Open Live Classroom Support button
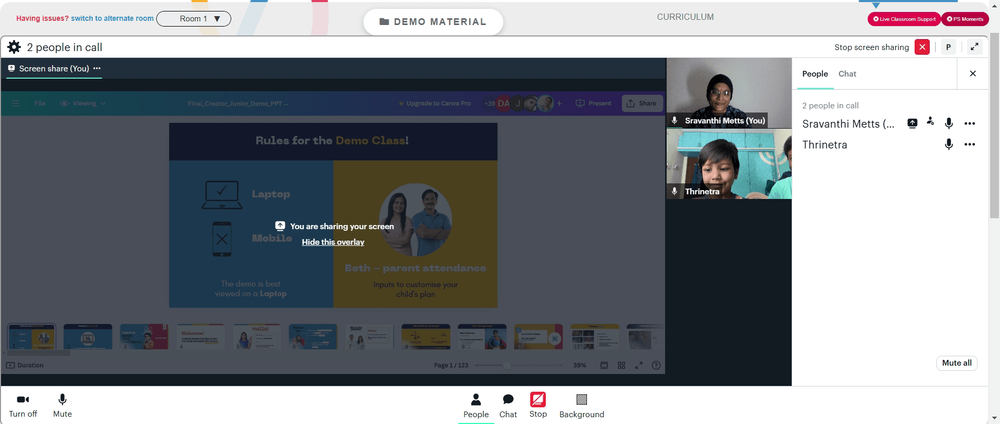 [x=904, y=19]
